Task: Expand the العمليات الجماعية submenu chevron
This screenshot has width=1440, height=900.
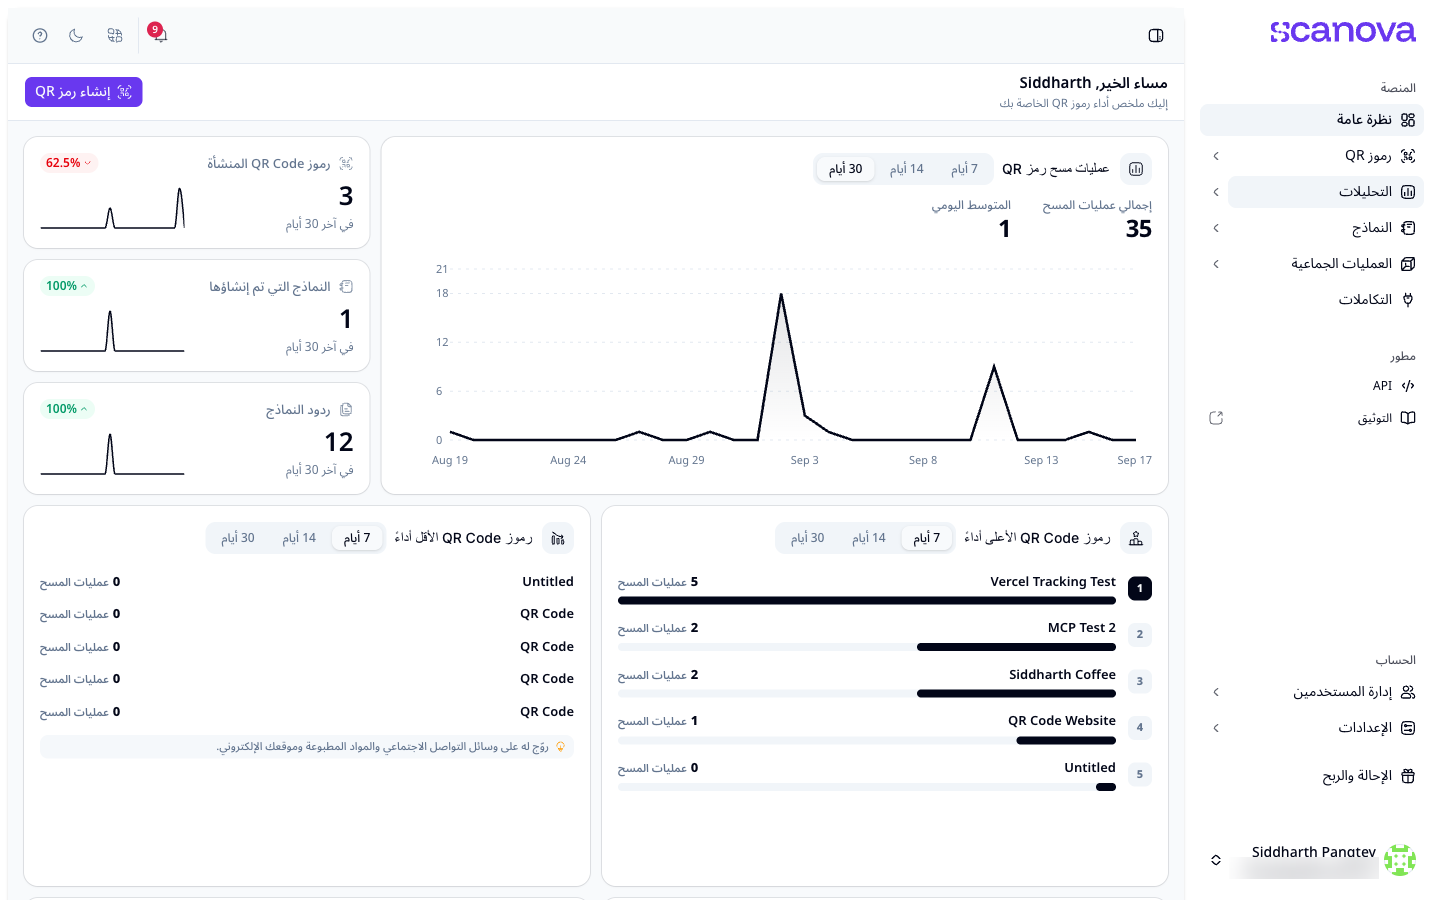Action: 1216,264
